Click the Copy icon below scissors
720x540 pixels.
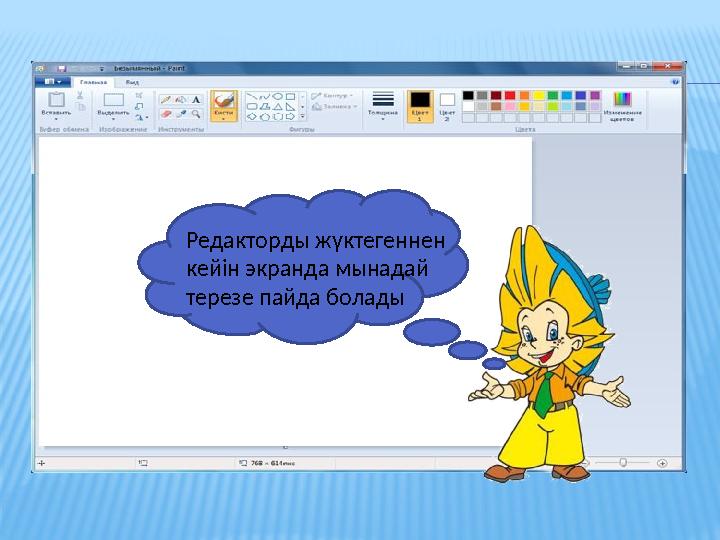tap(81, 107)
